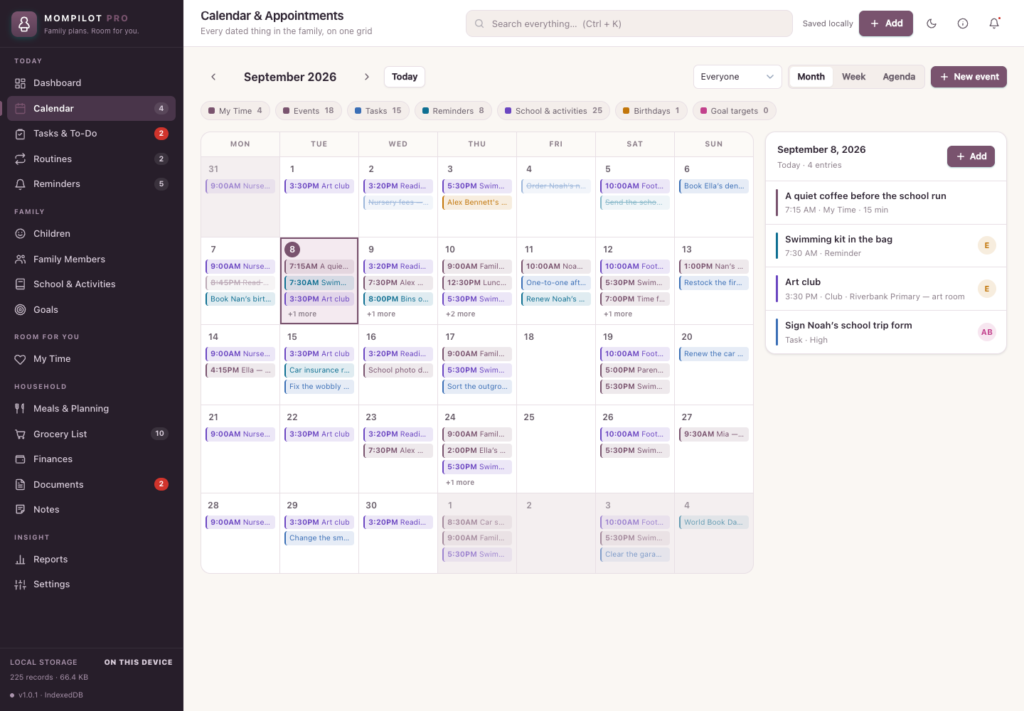The width and height of the screenshot is (1024, 711).
Task: Click the search magnifier icon
Action: click(x=479, y=24)
